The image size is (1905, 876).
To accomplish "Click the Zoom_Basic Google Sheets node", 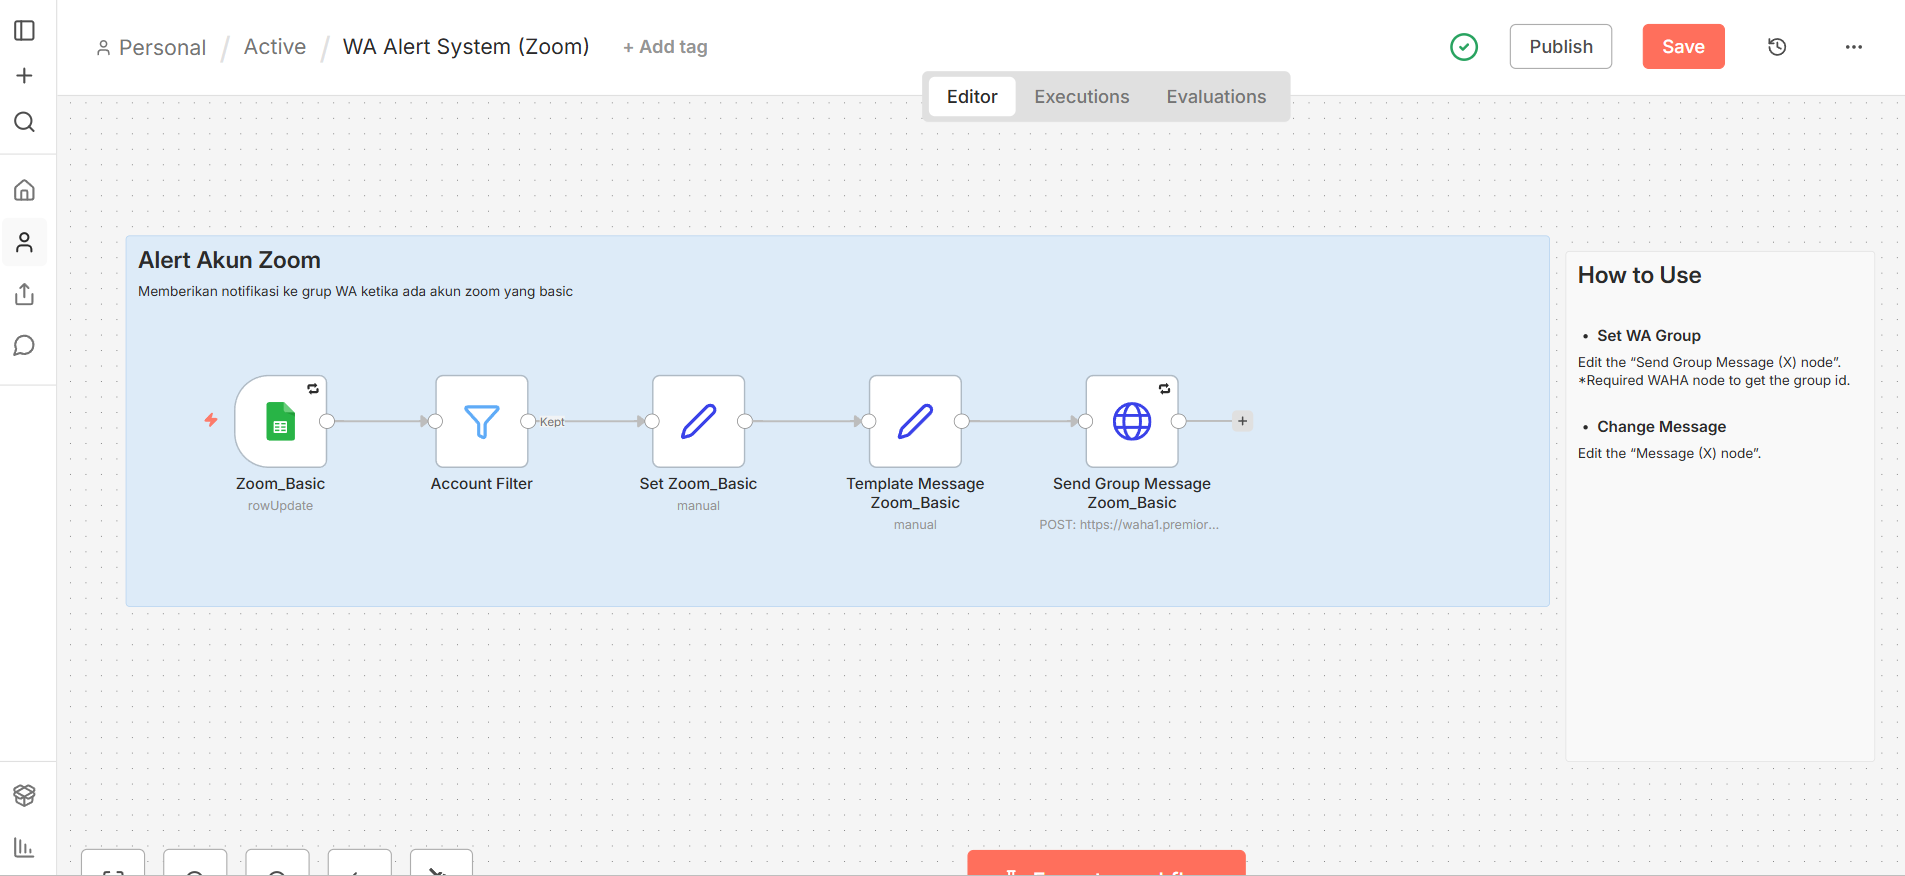I will point(281,422).
